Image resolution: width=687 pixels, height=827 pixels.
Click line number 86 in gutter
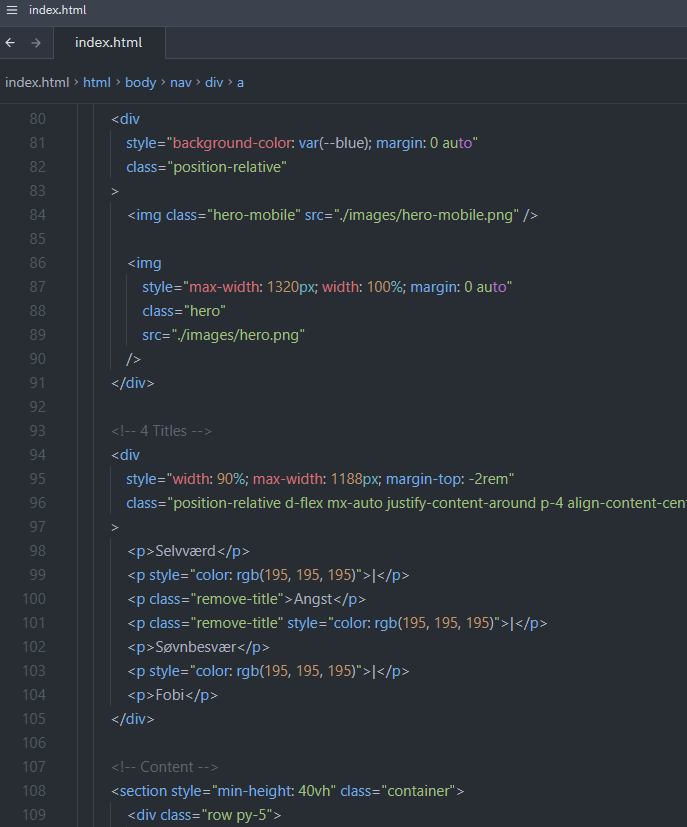point(37,263)
